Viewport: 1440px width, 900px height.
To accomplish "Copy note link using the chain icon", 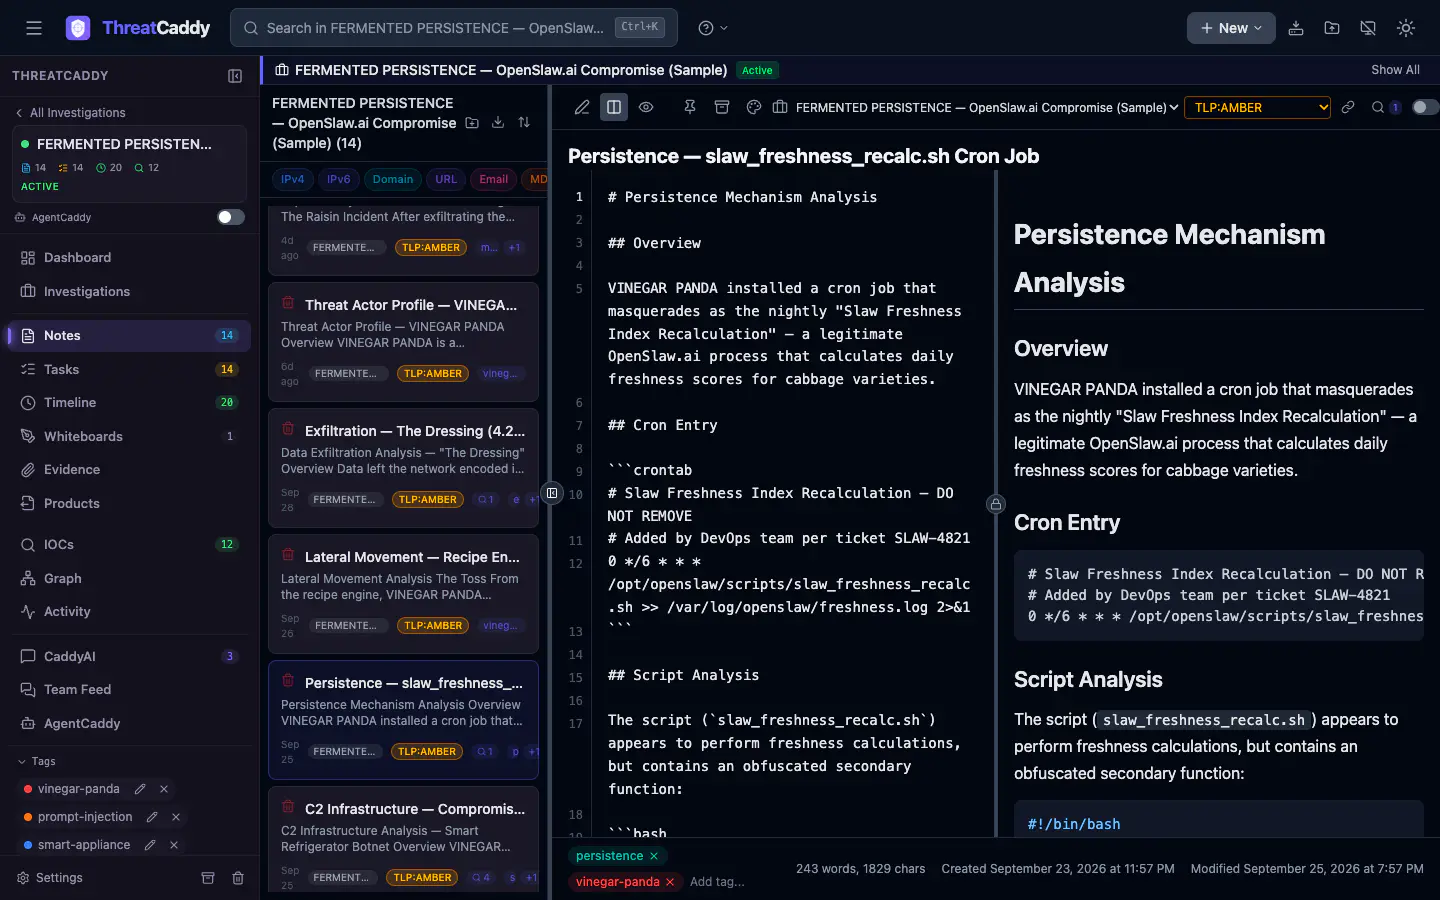I will 1348,107.
